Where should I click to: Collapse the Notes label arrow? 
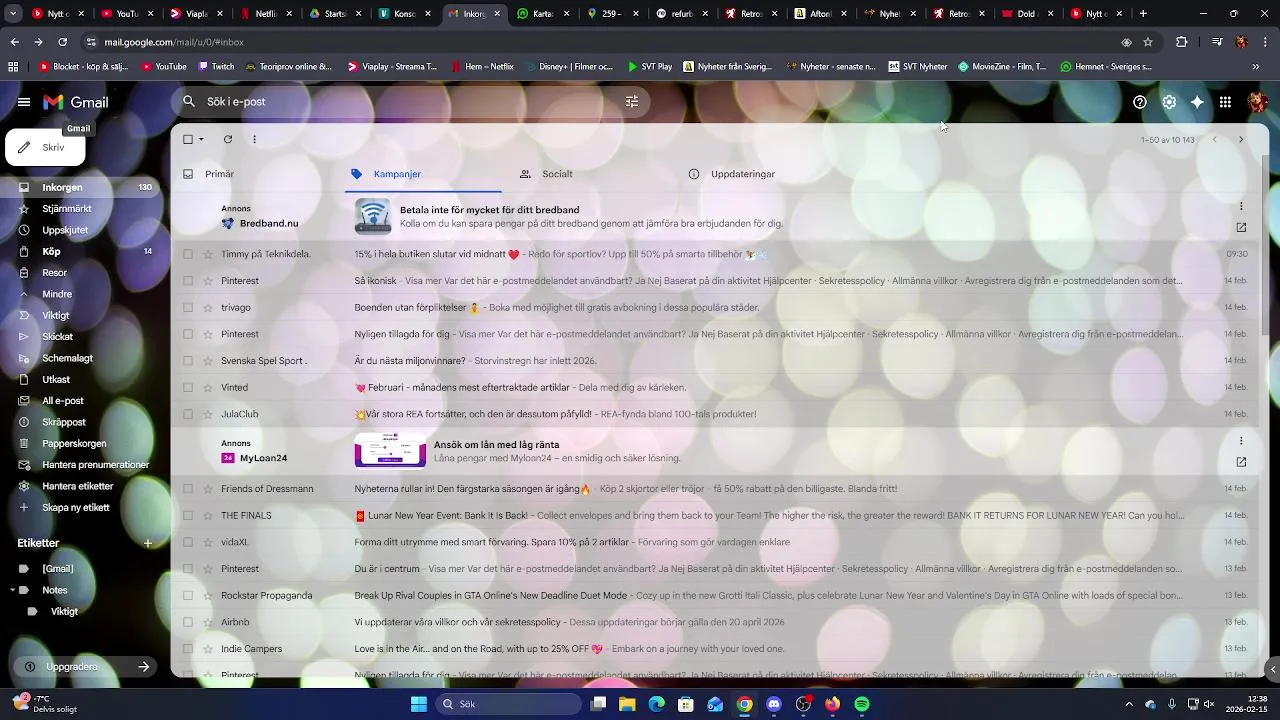click(x=11, y=590)
